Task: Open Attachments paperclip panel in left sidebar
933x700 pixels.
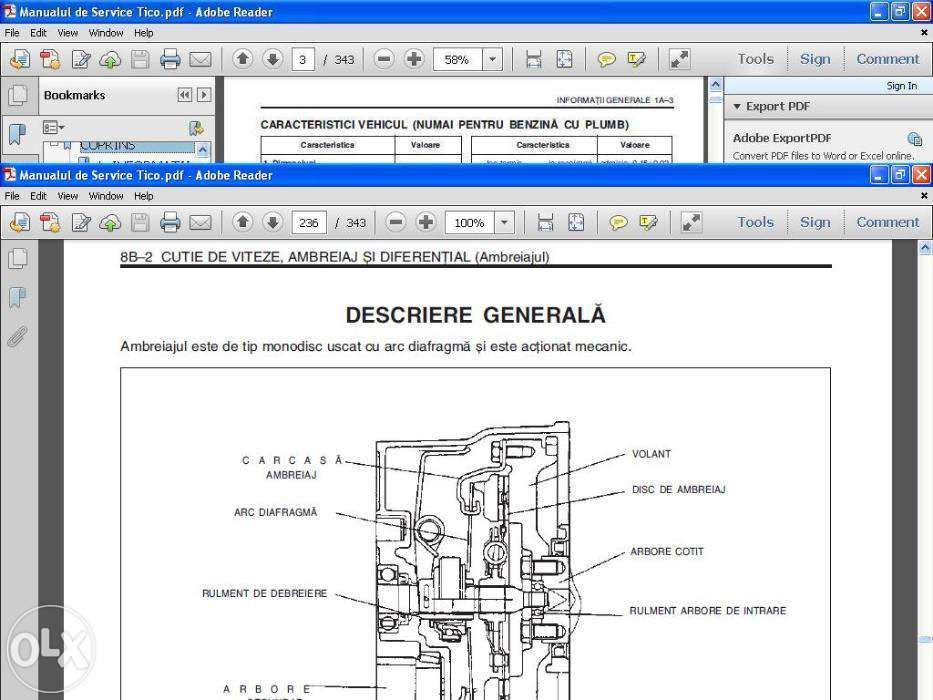Action: (17, 336)
